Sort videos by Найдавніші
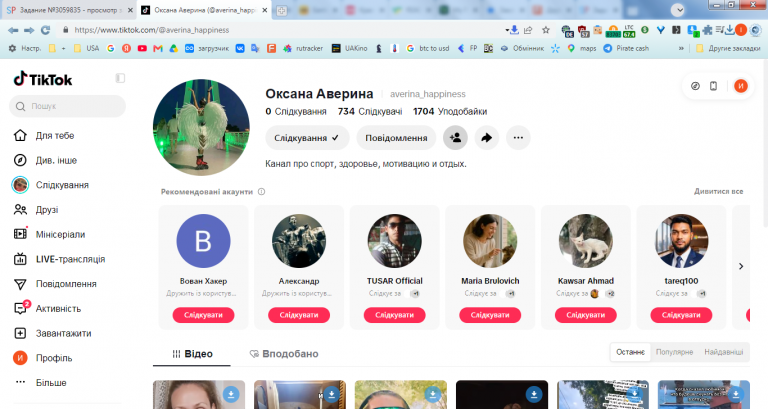The image size is (768, 409). 723,352
